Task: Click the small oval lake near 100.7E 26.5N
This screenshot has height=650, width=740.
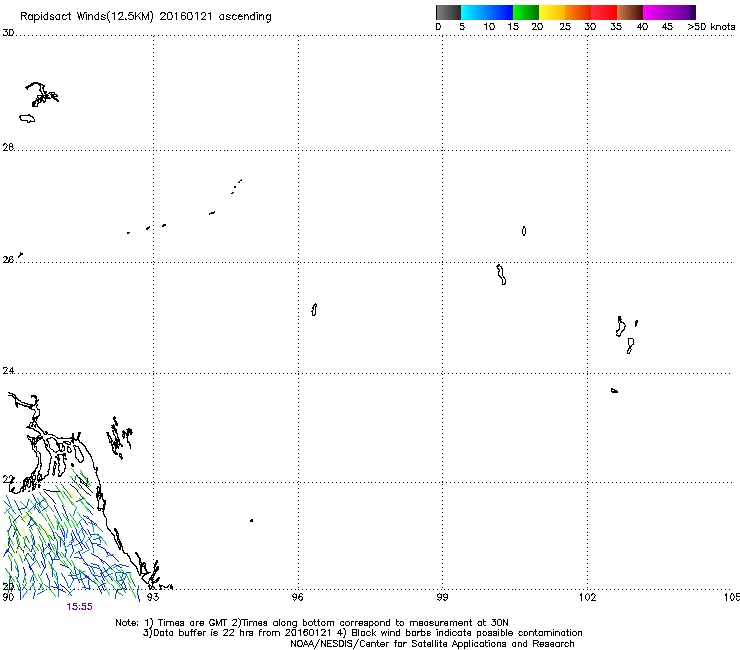Action: pos(524,231)
